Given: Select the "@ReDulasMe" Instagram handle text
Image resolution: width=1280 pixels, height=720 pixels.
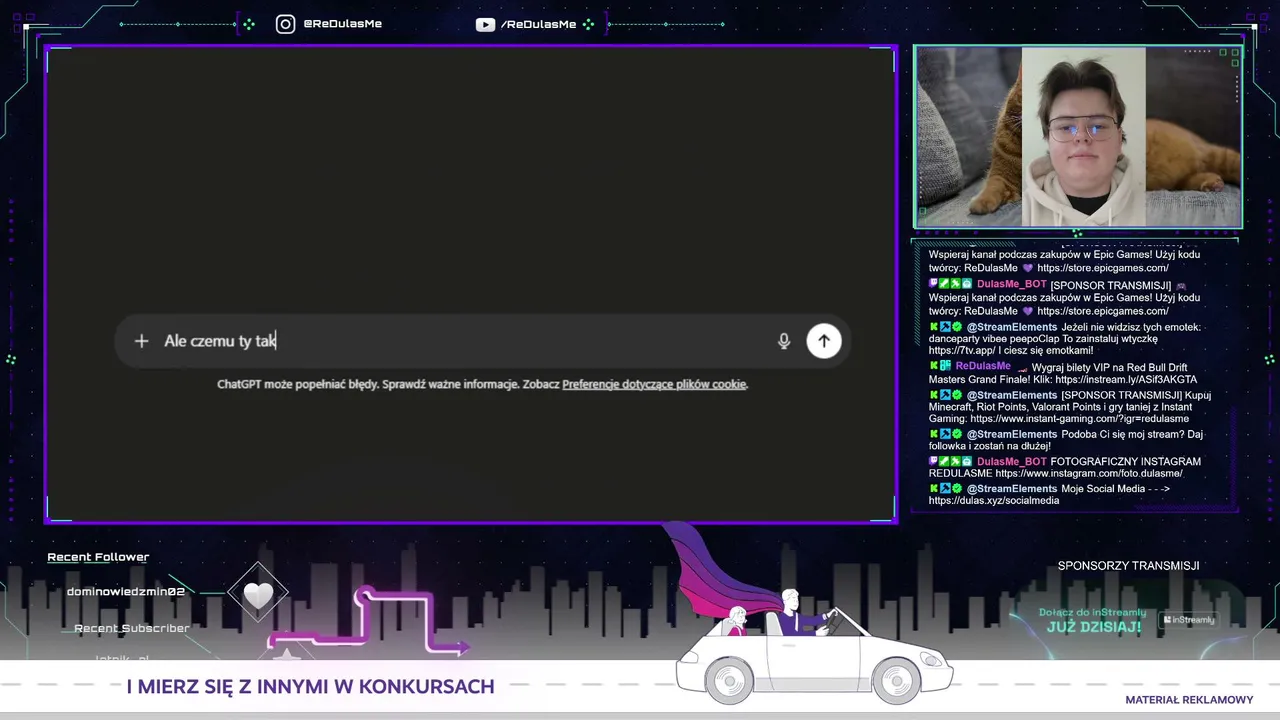Looking at the screenshot, I should (342, 24).
